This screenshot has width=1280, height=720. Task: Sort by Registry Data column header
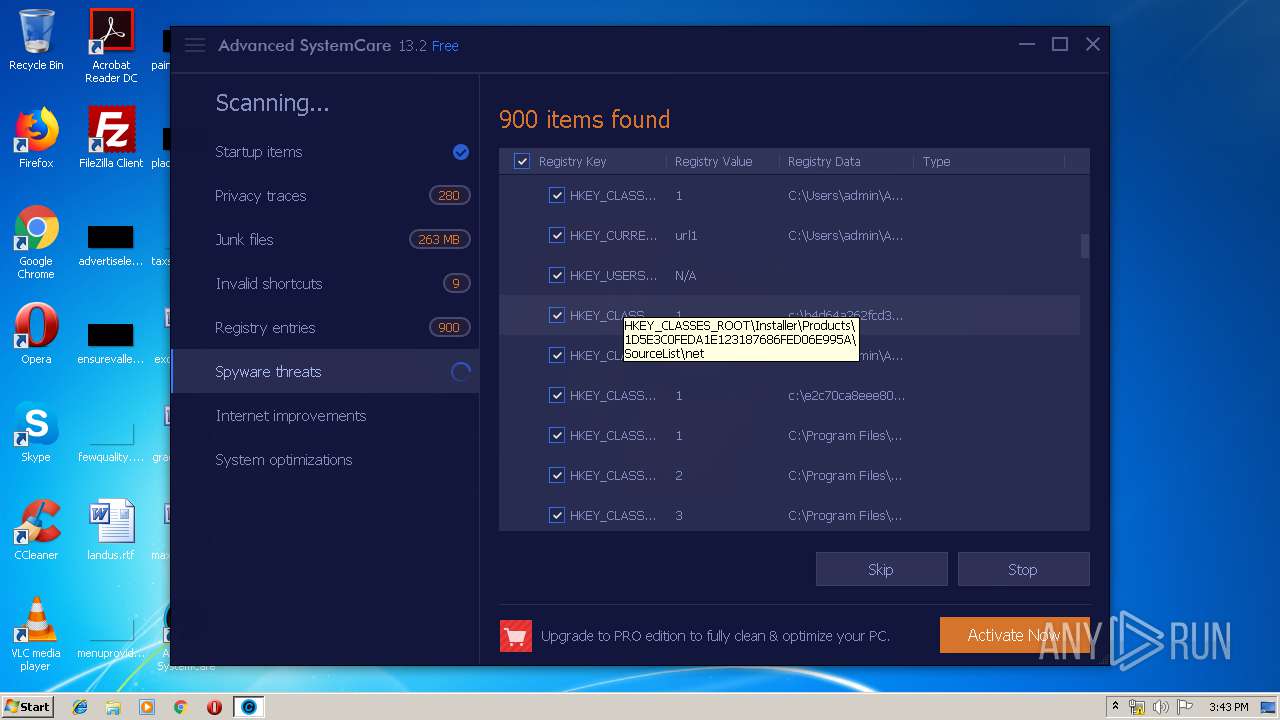(x=824, y=161)
